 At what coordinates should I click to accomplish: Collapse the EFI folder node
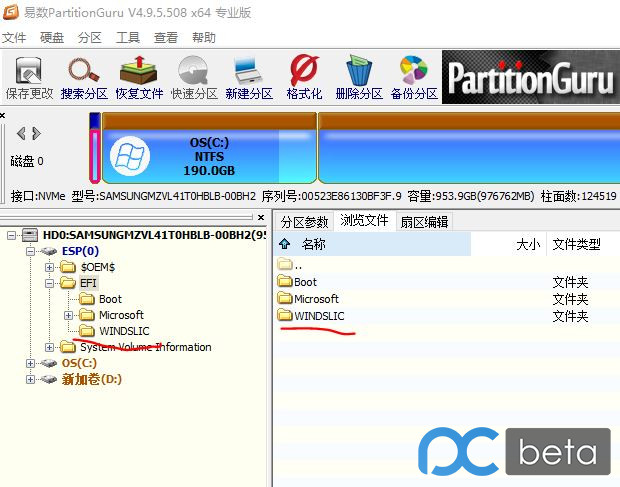click(x=49, y=283)
